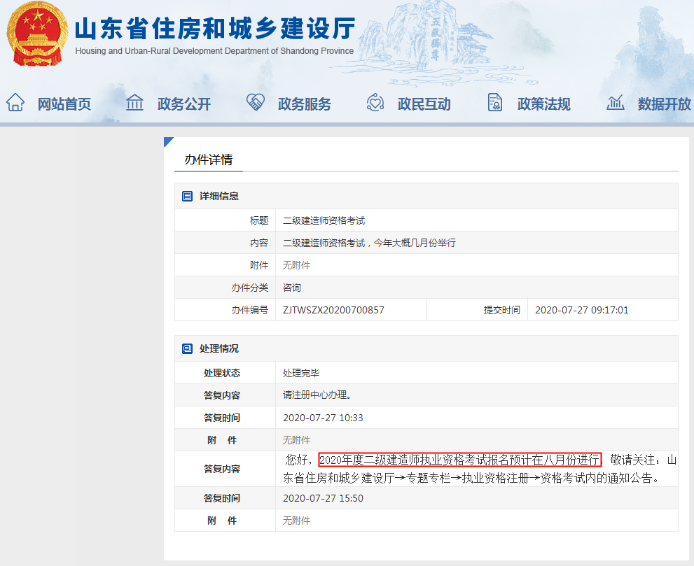Click the 详细信息 section header icon
The image size is (694, 566).
pyautogui.click(x=187, y=196)
